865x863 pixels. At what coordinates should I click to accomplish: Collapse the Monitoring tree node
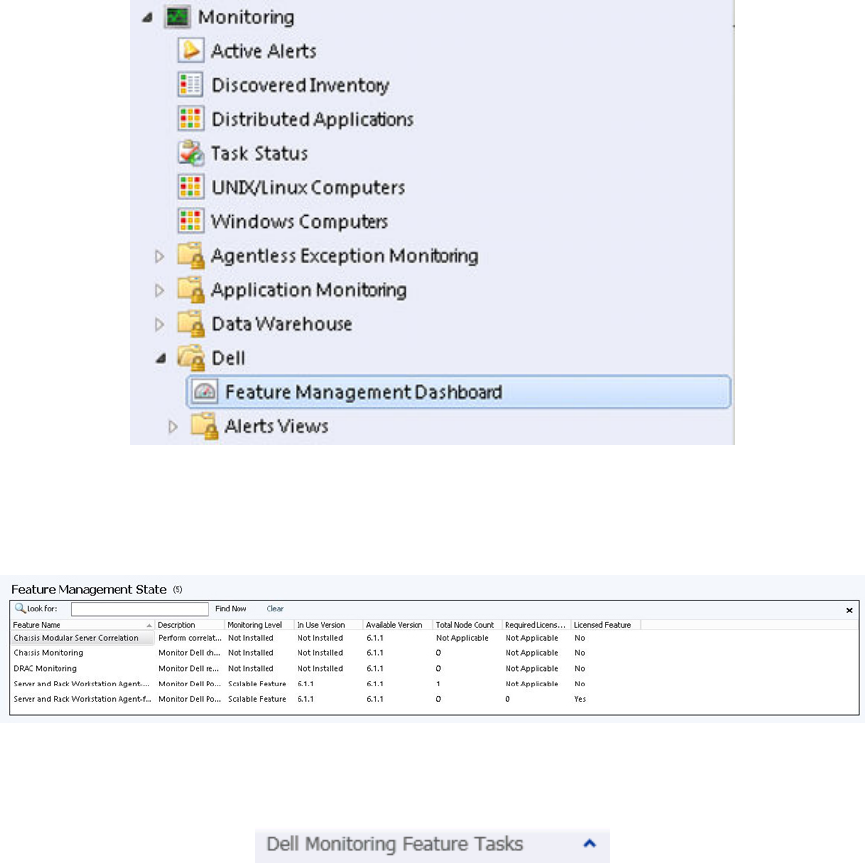pos(147,18)
